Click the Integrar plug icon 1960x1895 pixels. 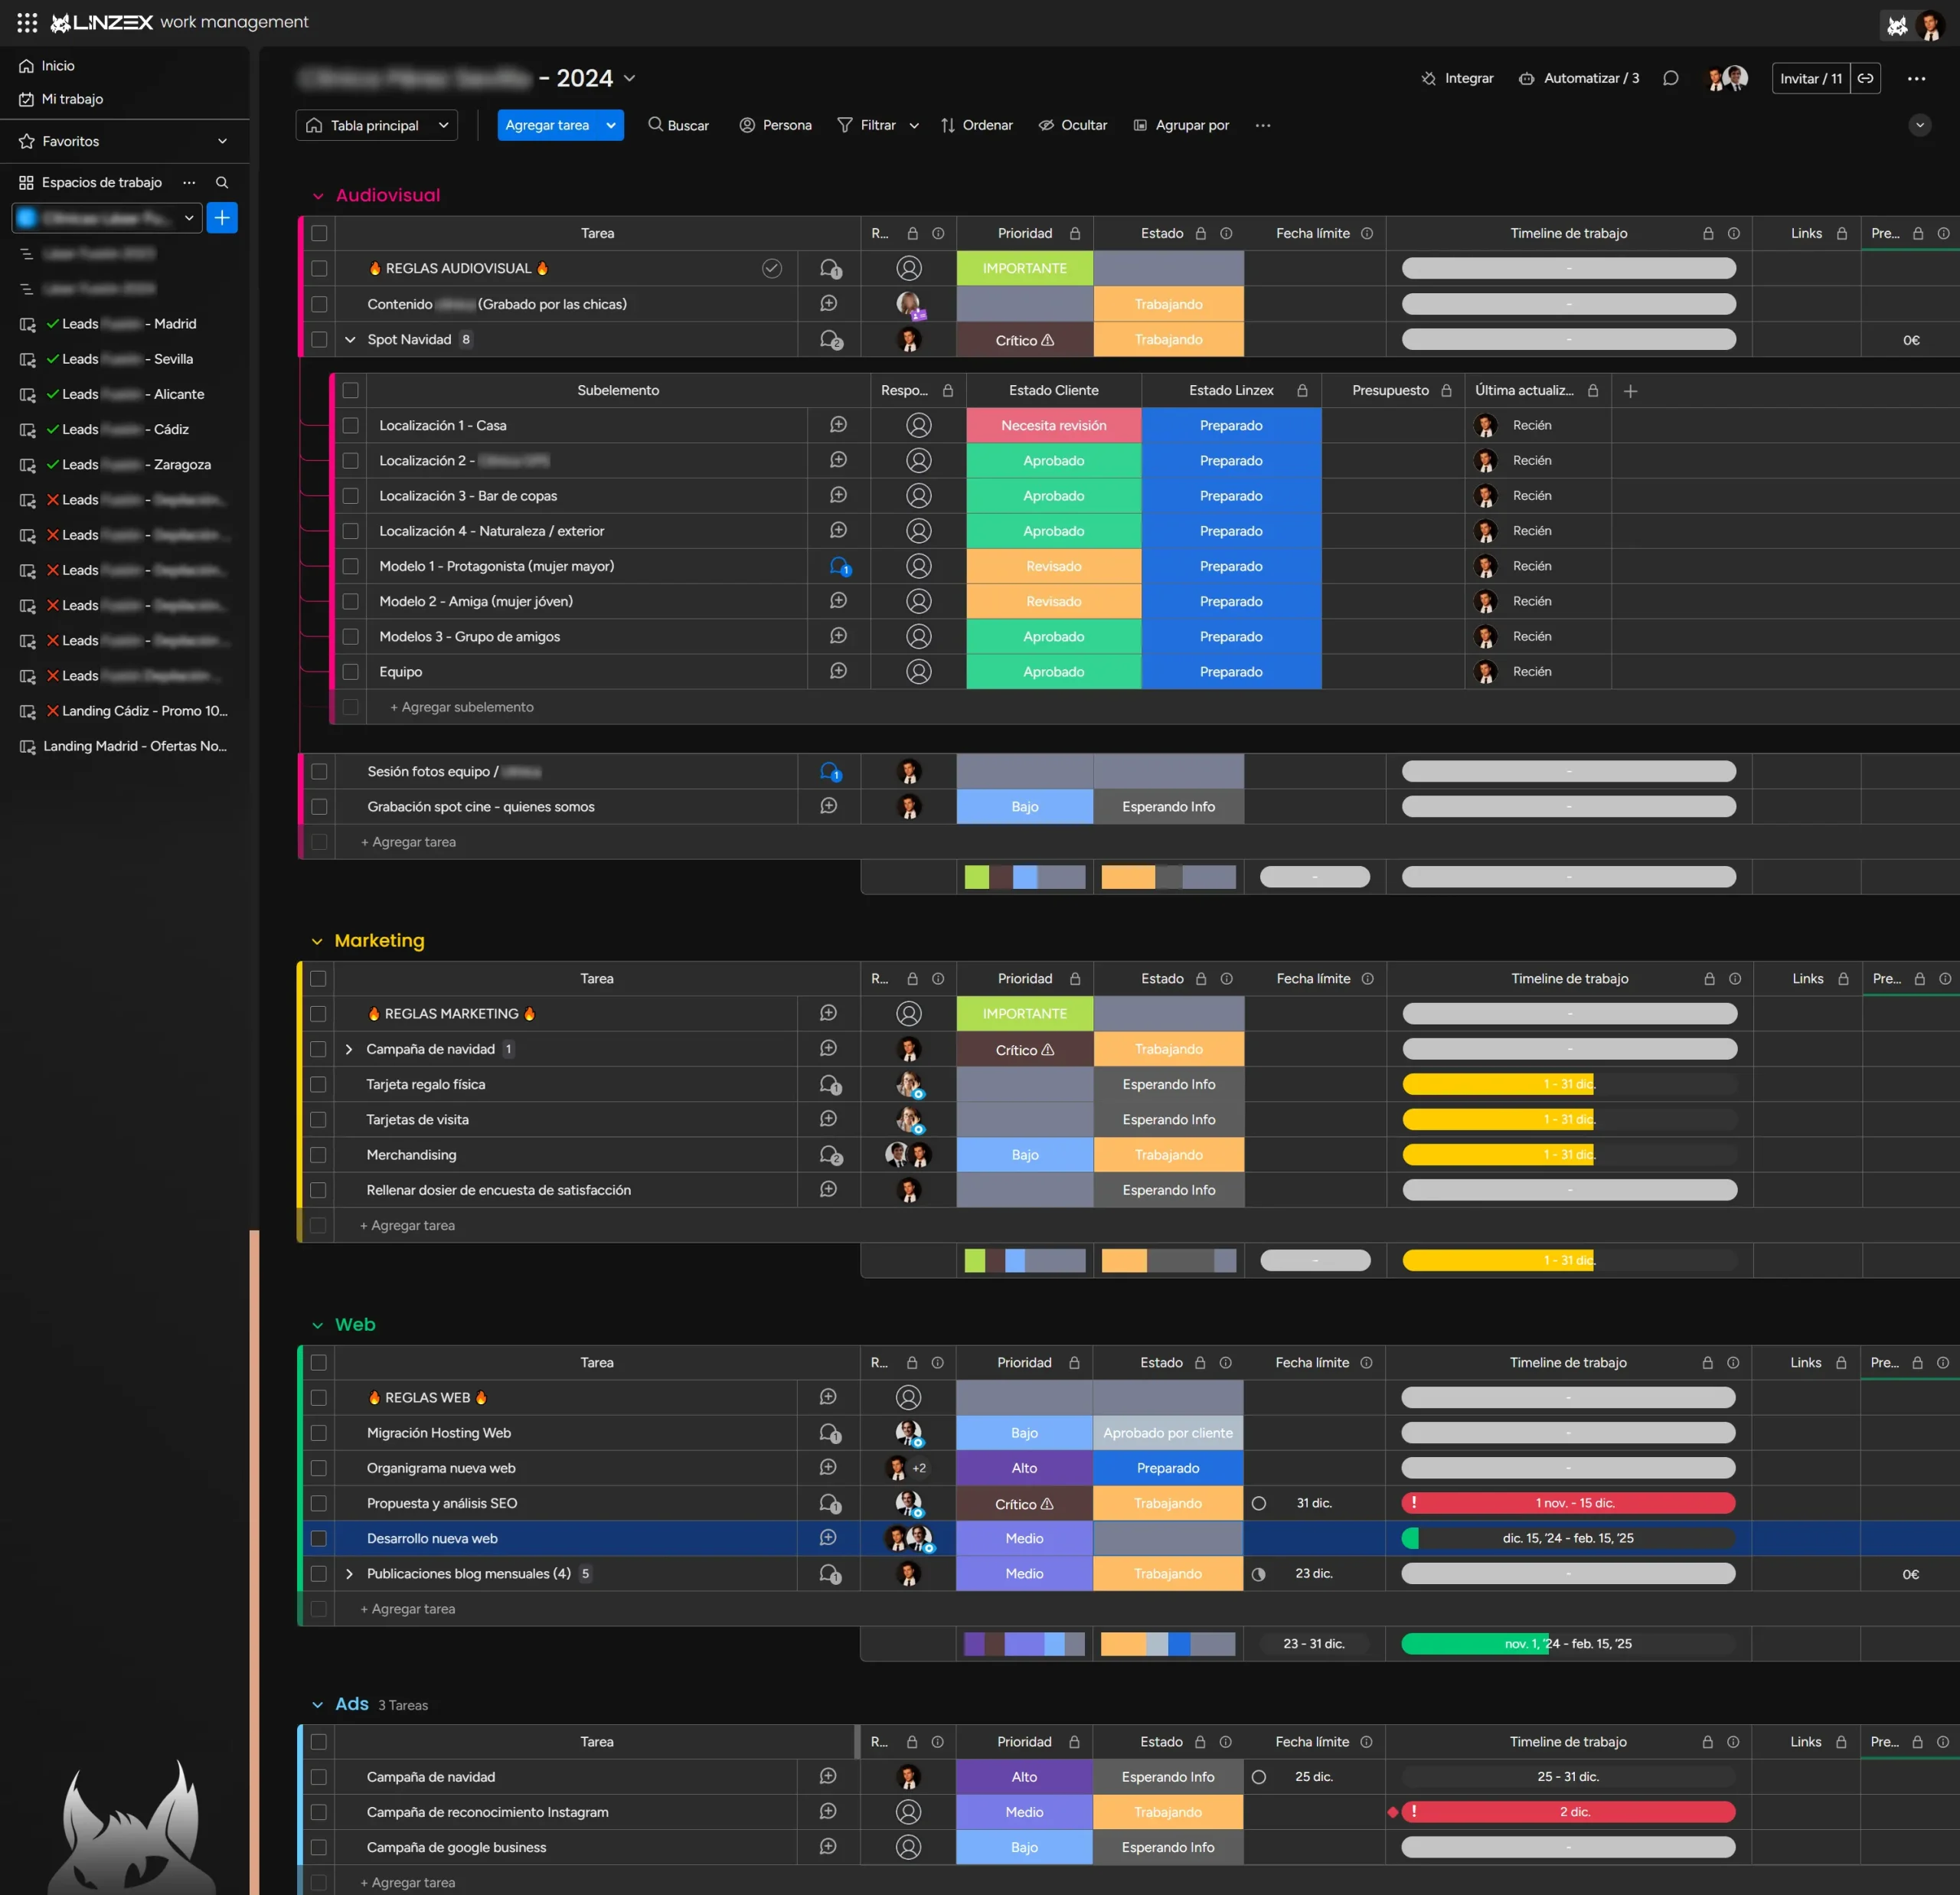coord(1428,78)
